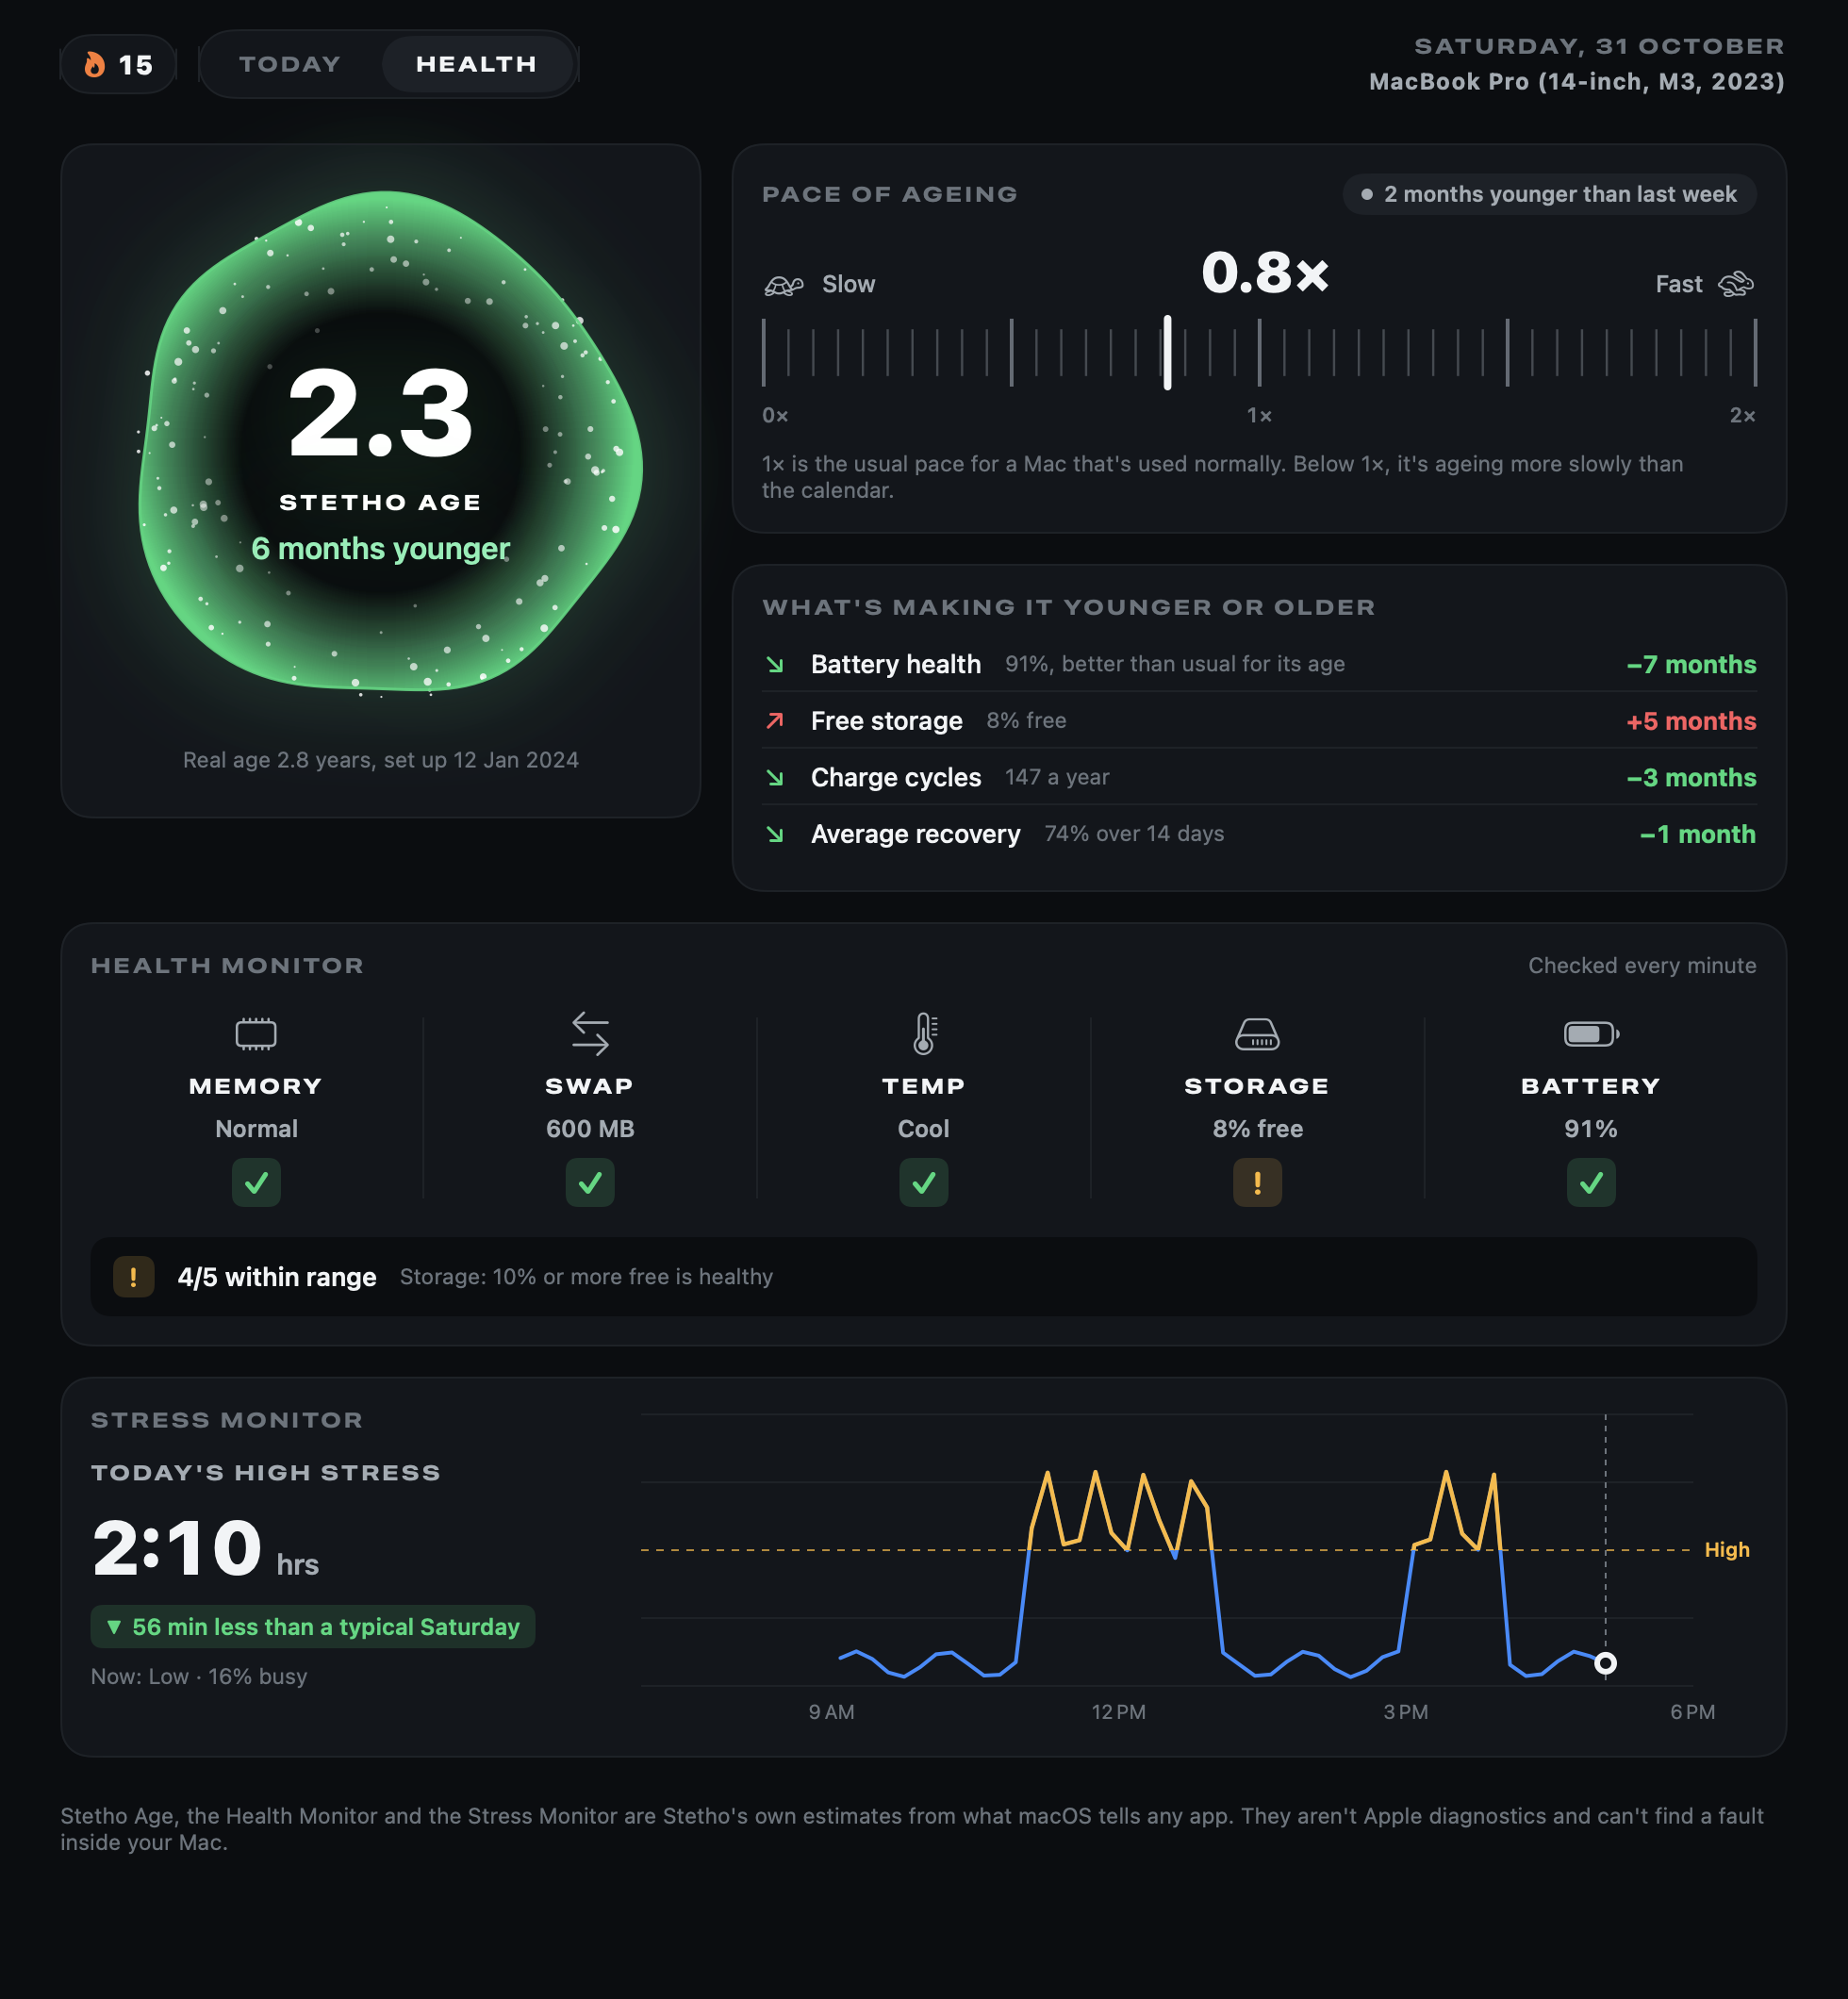
Task: Click '−1 month' value for Average recovery
Action: 1698,834
